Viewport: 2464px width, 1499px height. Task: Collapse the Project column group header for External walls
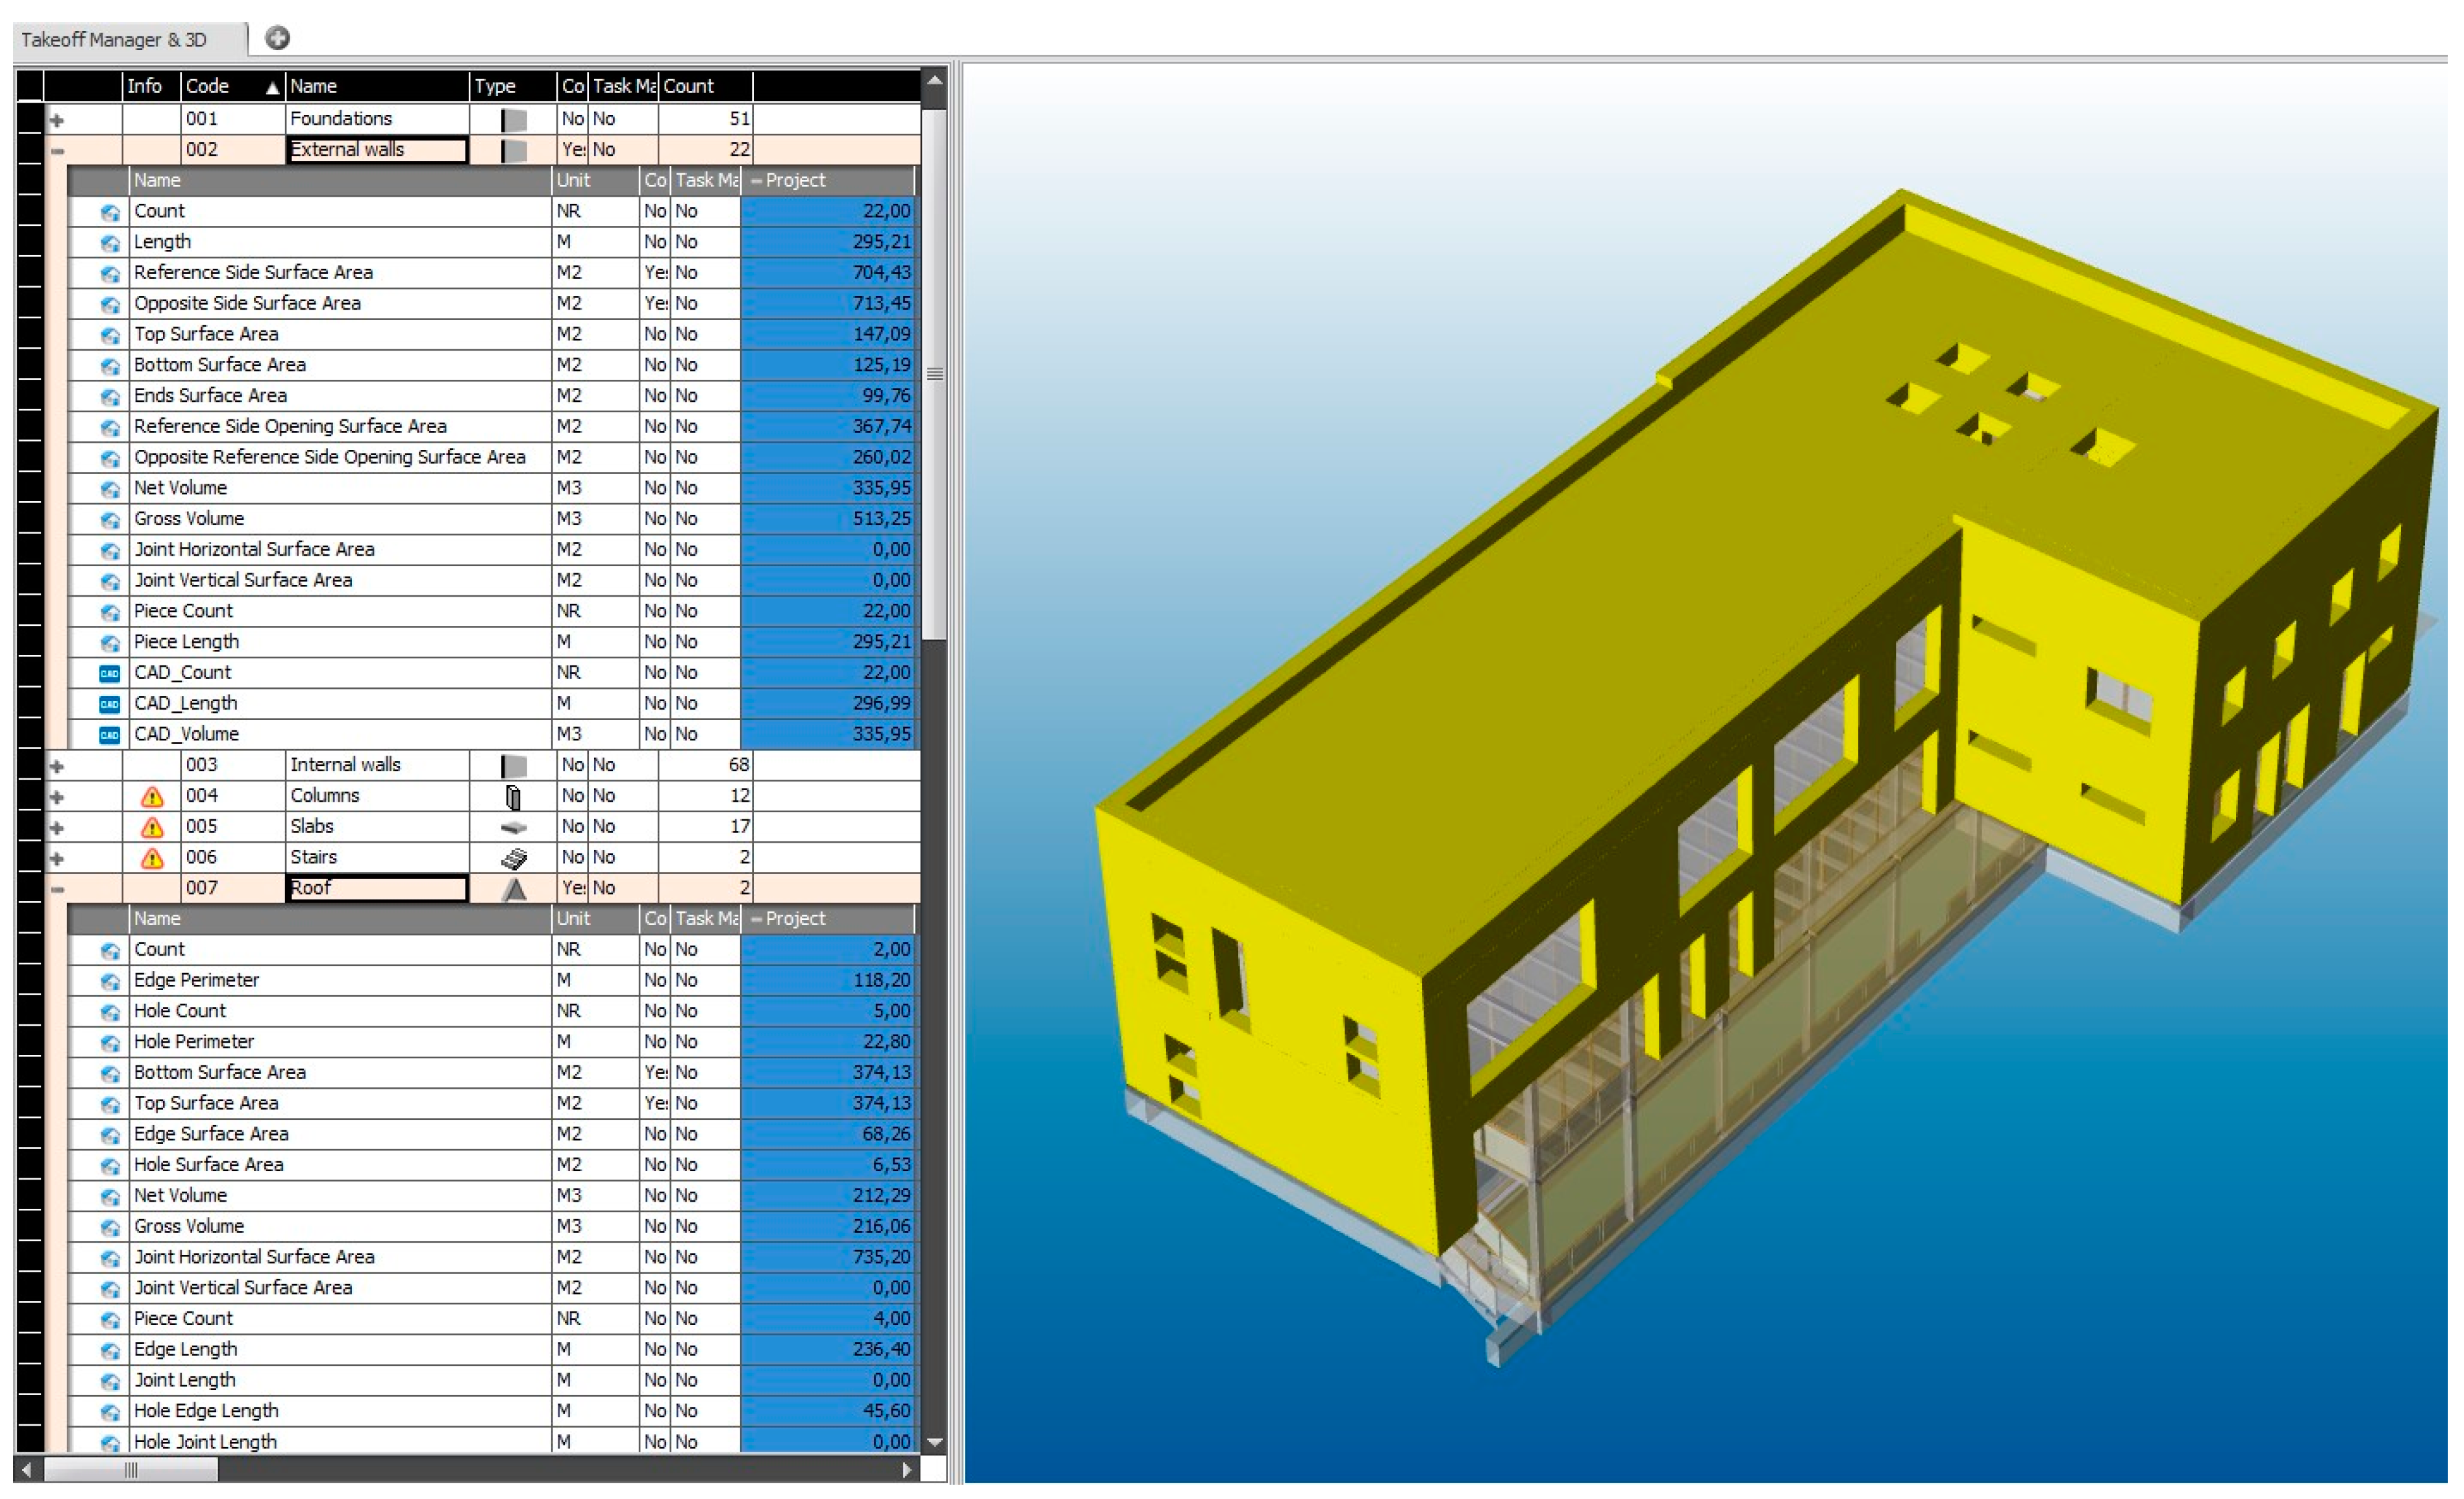click(756, 181)
